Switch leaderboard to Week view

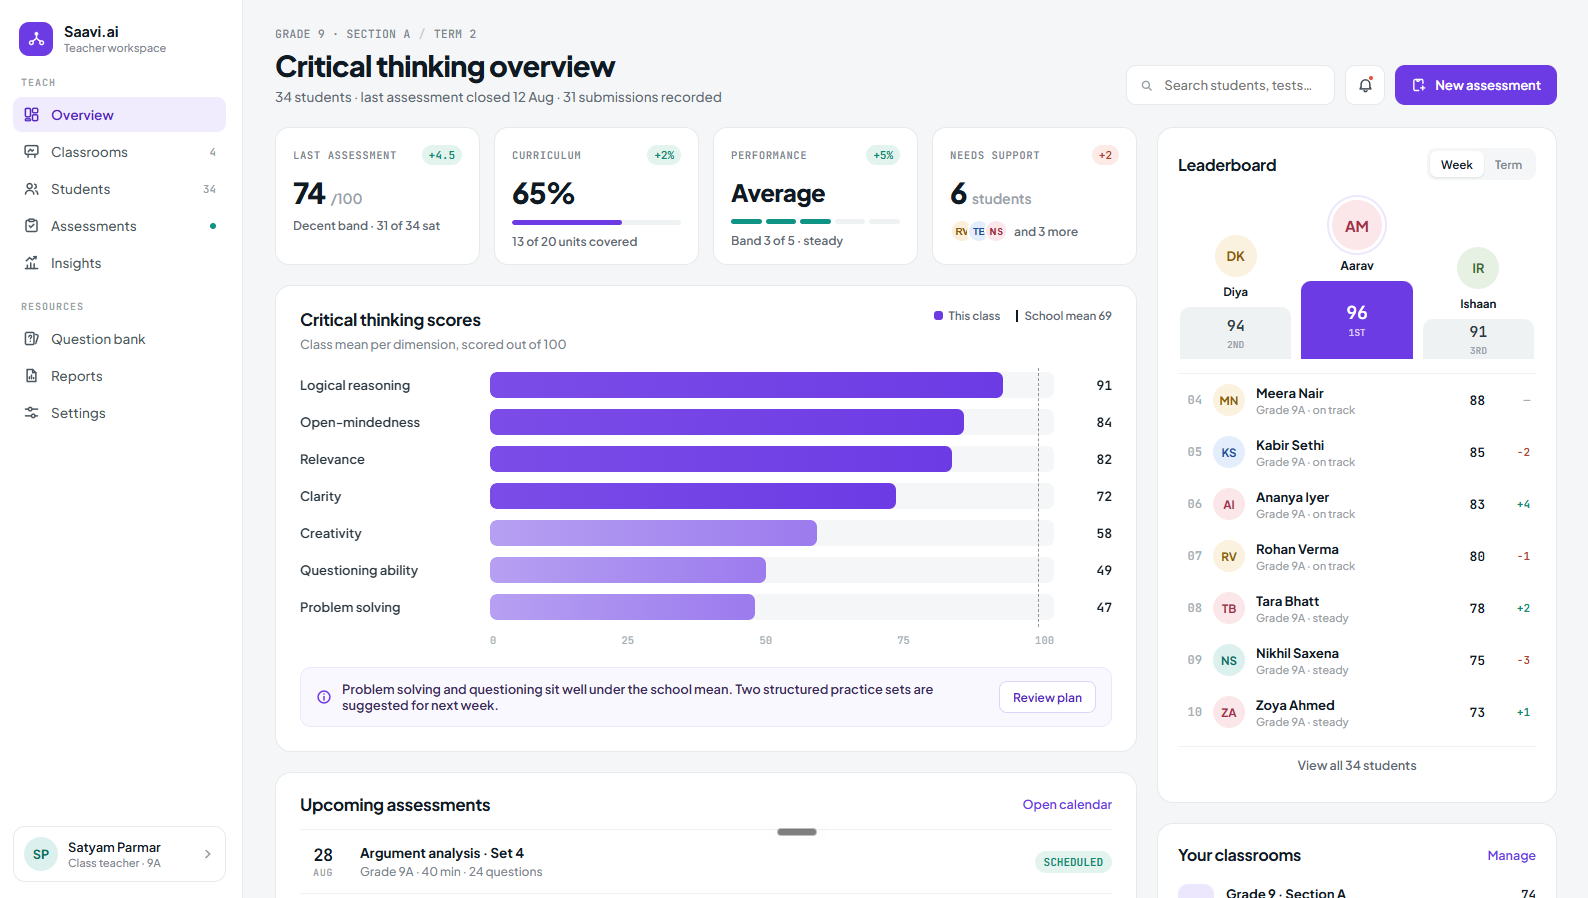click(1456, 165)
